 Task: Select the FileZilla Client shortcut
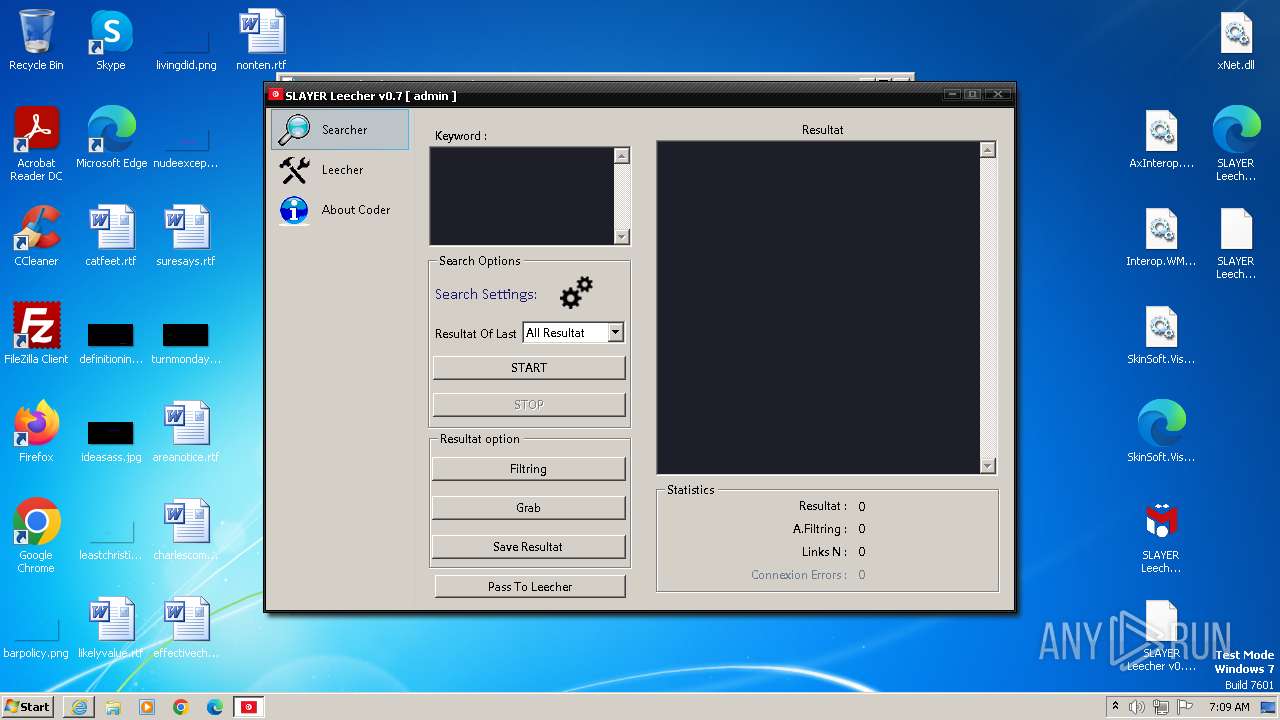tap(36, 334)
